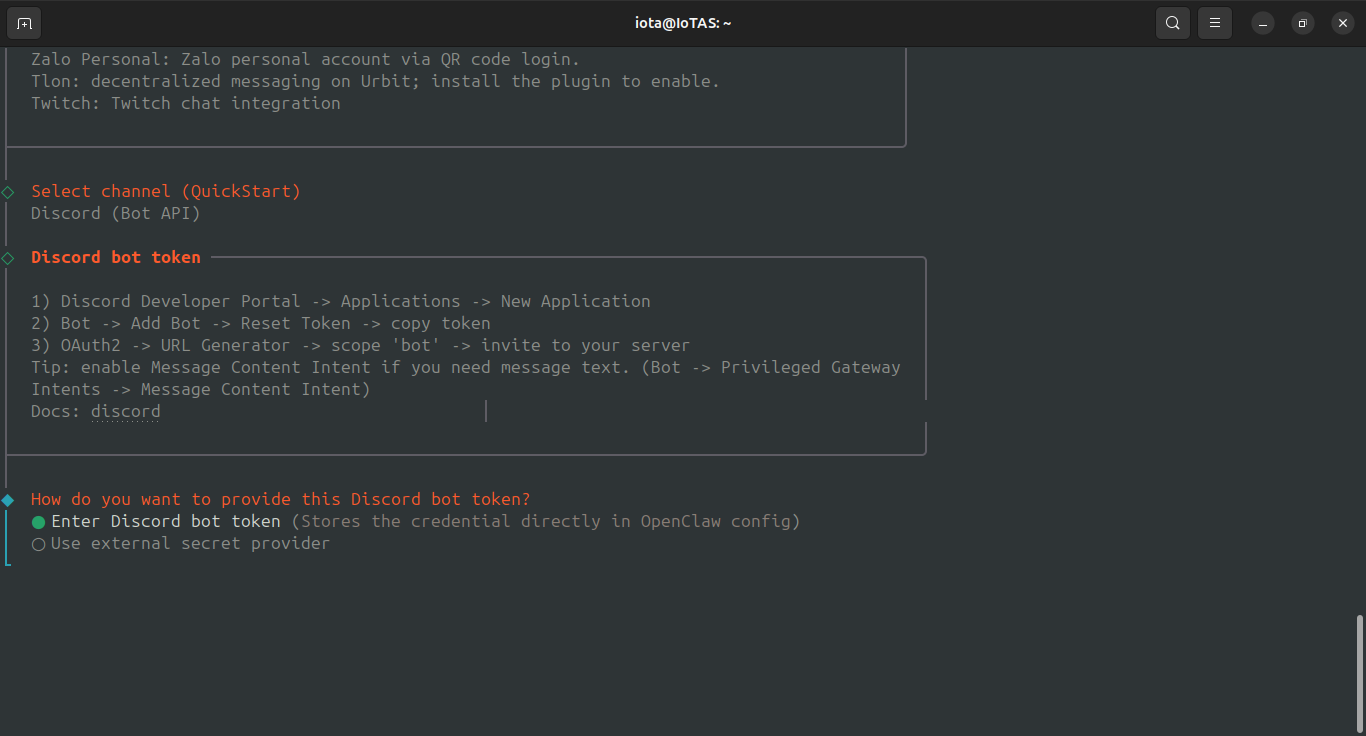Click the Discord bot token heading
Viewport: 1366px width, 736px height.
(x=116, y=257)
